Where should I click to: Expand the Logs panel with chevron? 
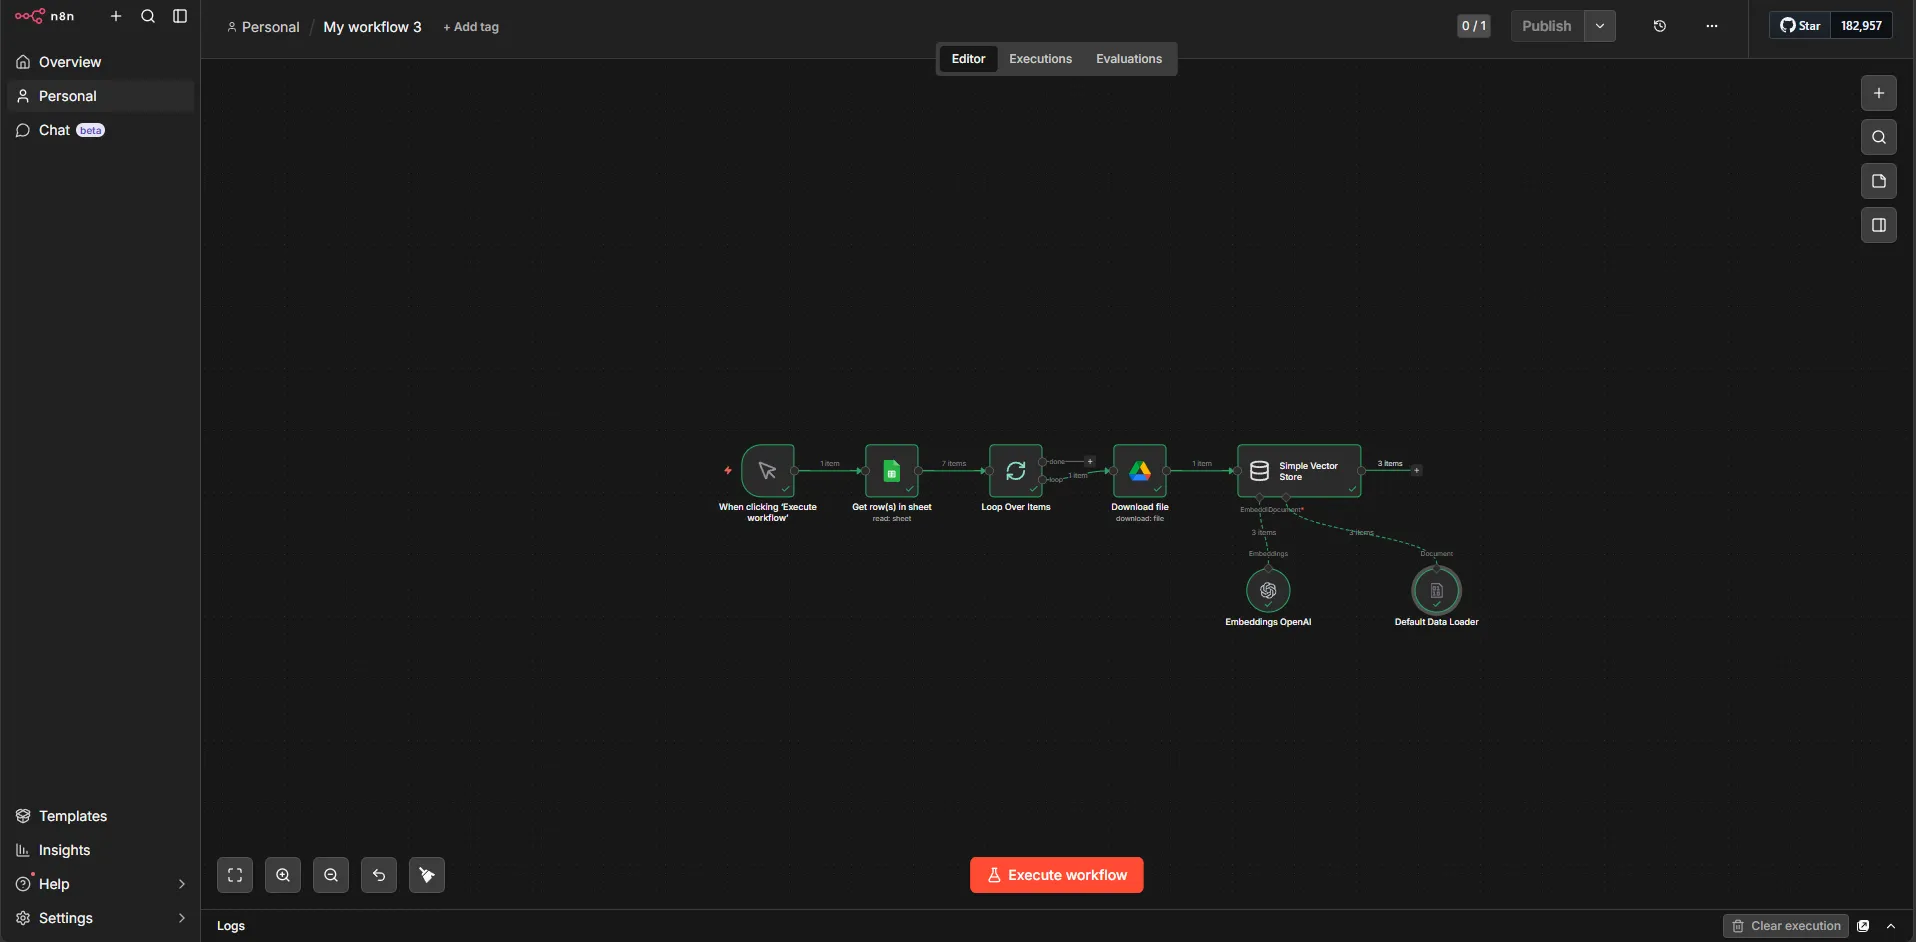pos(1891,926)
